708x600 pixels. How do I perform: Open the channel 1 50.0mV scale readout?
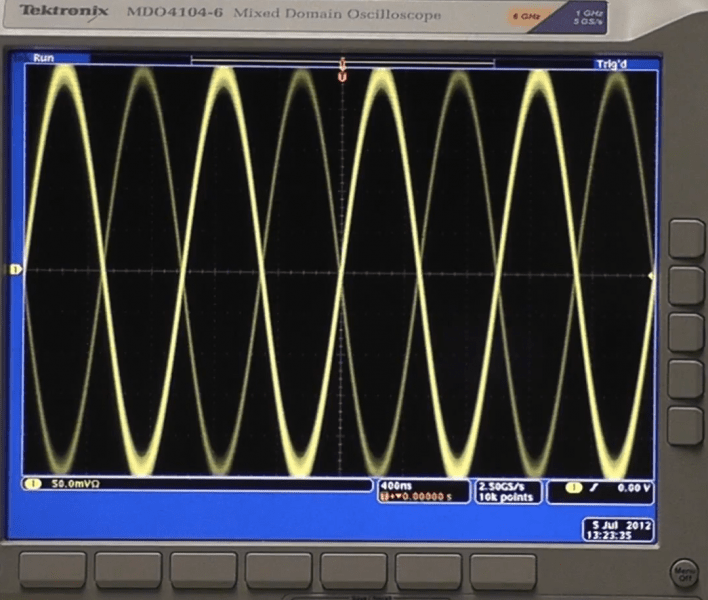point(196,484)
